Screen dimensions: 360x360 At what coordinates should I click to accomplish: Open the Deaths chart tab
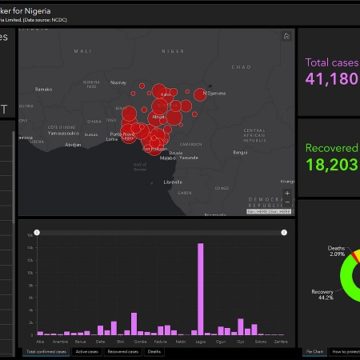(x=154, y=352)
